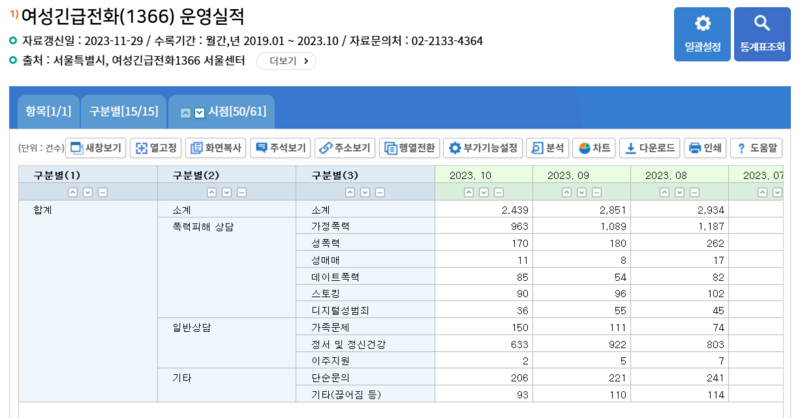This screenshot has width=800, height=418.
Task: Open 부가기능설정 additional settings
Action: pyautogui.click(x=483, y=148)
